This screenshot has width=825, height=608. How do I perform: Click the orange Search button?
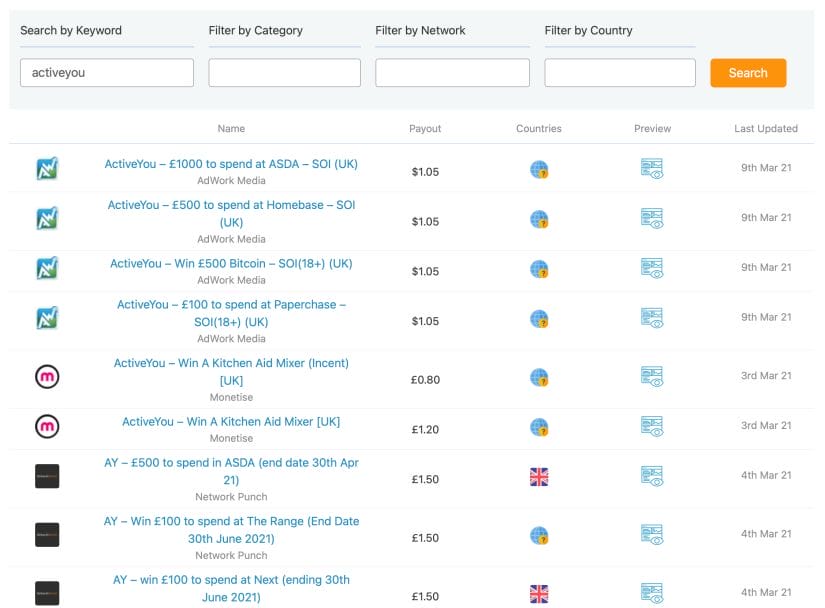[x=748, y=73]
